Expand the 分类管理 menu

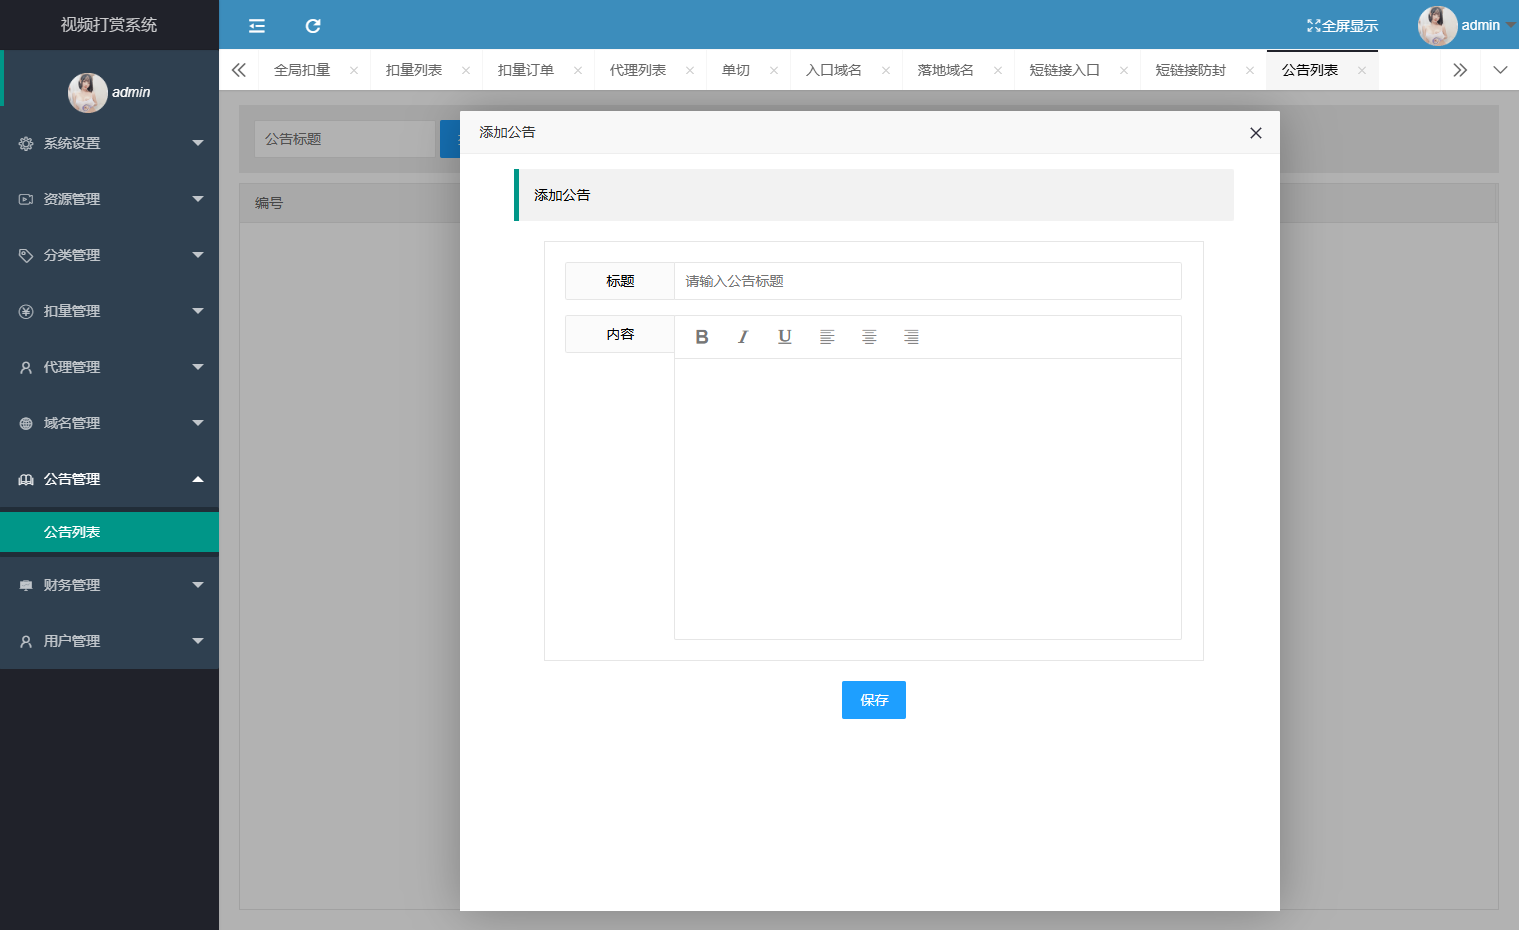click(109, 255)
